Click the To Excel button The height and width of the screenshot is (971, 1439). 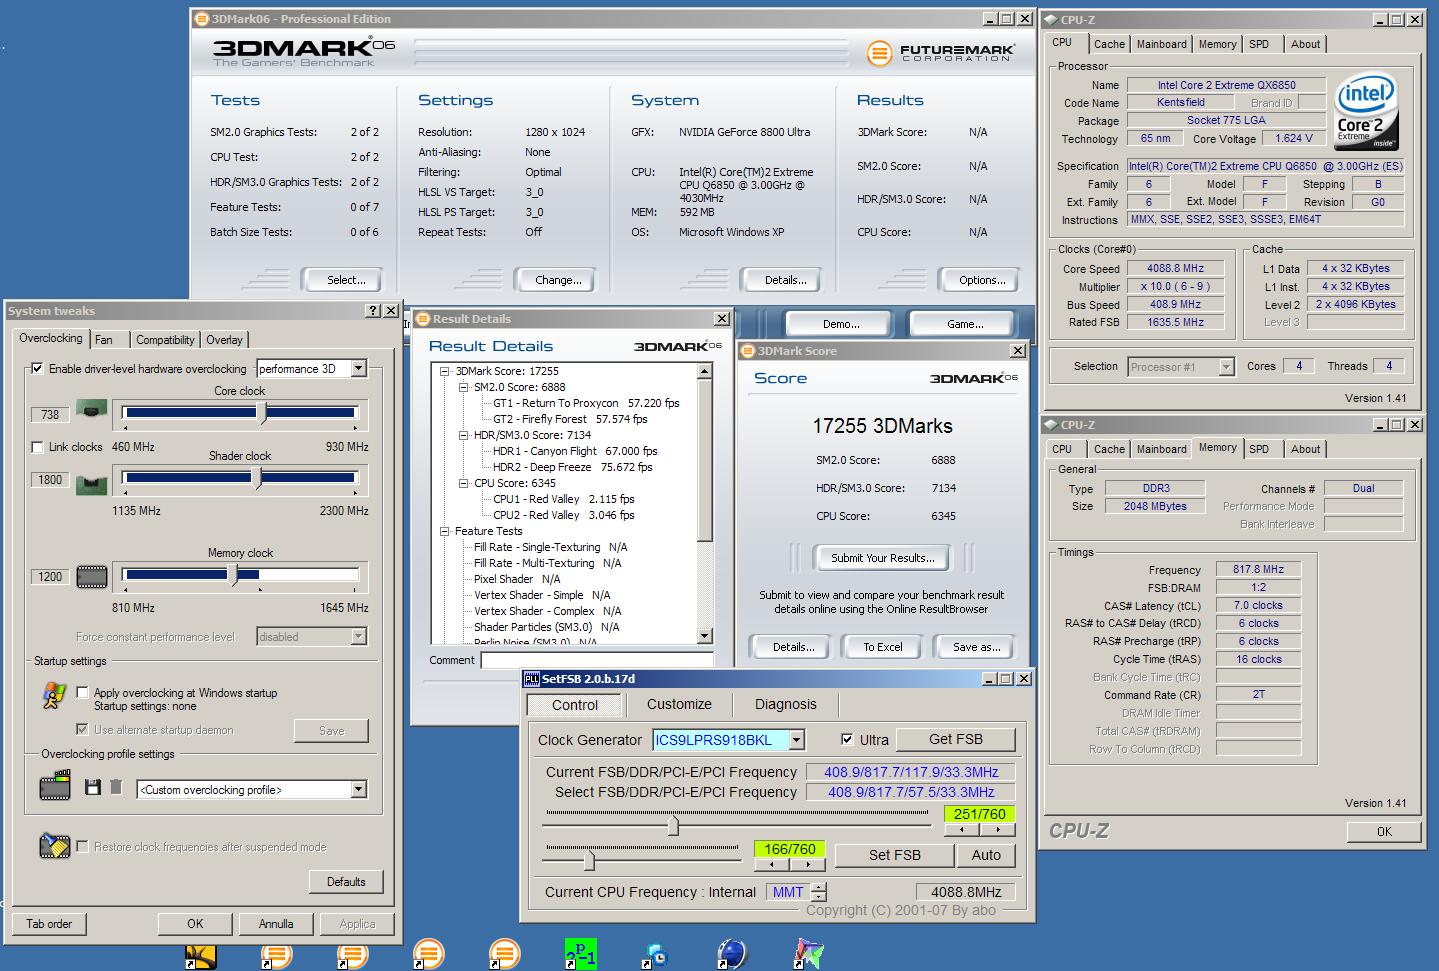pos(883,647)
